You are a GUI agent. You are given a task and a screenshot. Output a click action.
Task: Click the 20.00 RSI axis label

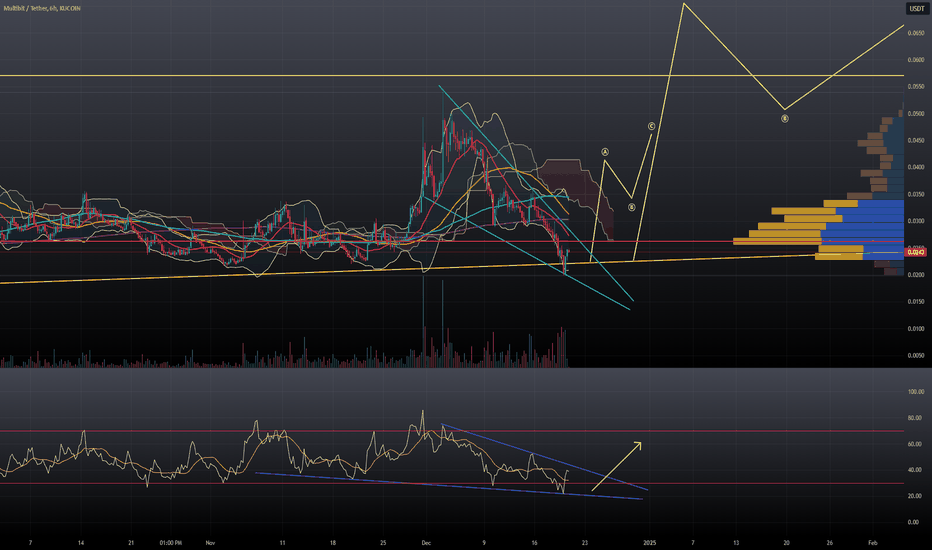coord(916,496)
